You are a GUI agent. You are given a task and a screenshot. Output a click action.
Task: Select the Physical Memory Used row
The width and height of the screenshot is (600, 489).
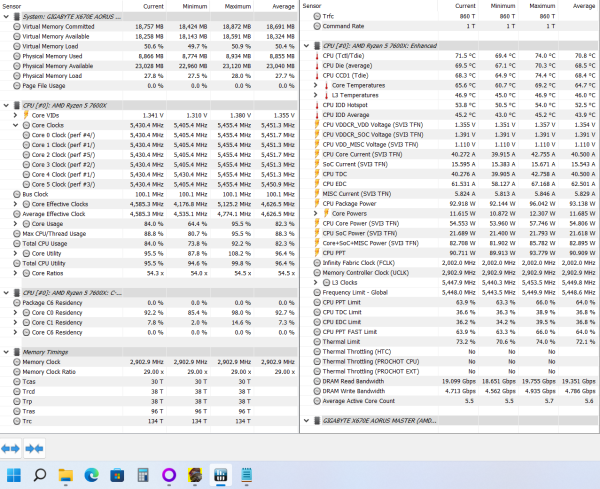[x=149, y=56]
